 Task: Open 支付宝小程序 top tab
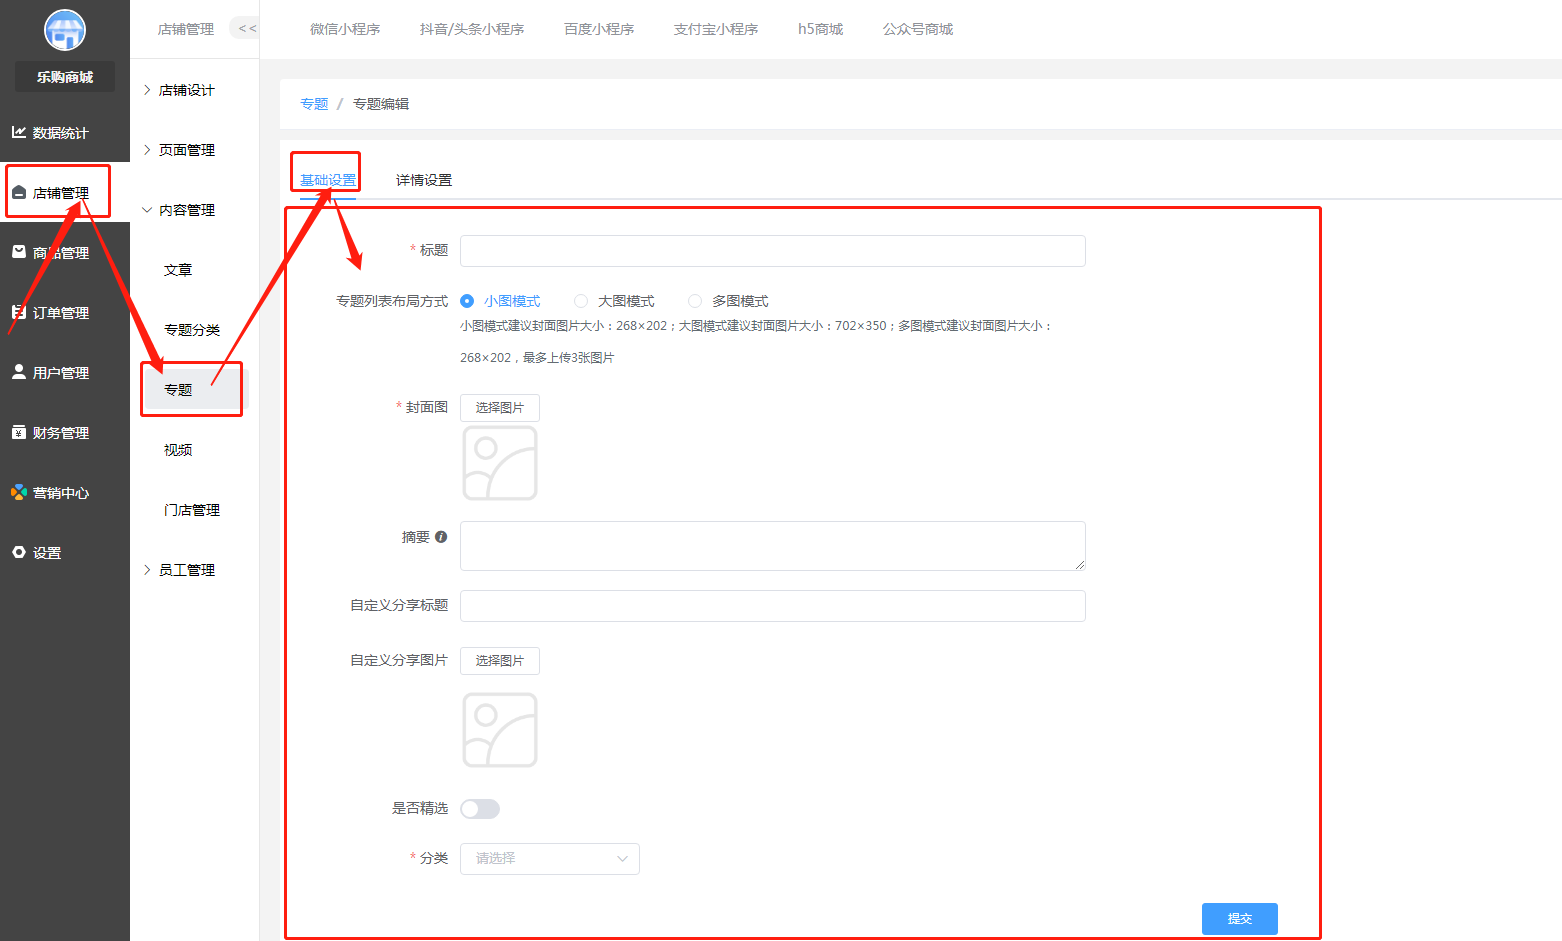click(x=716, y=29)
